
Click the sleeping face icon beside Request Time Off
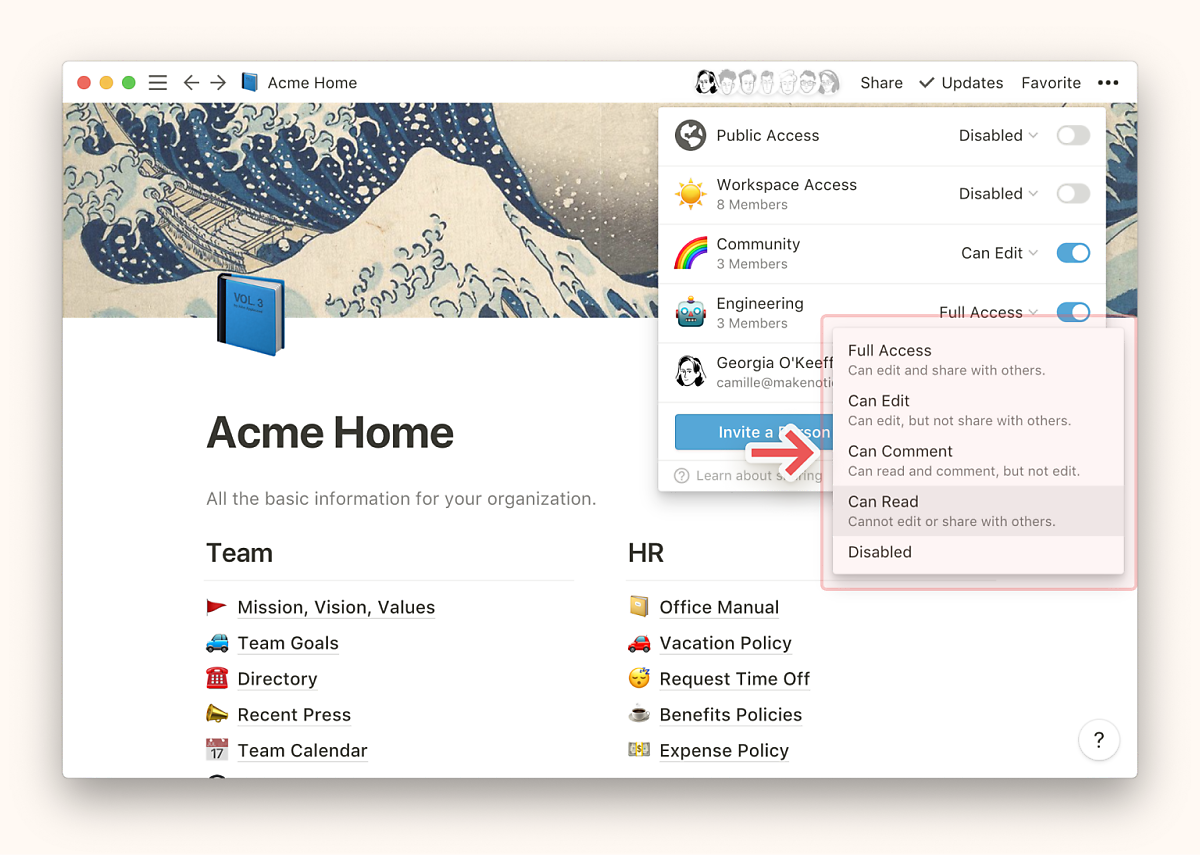point(639,679)
